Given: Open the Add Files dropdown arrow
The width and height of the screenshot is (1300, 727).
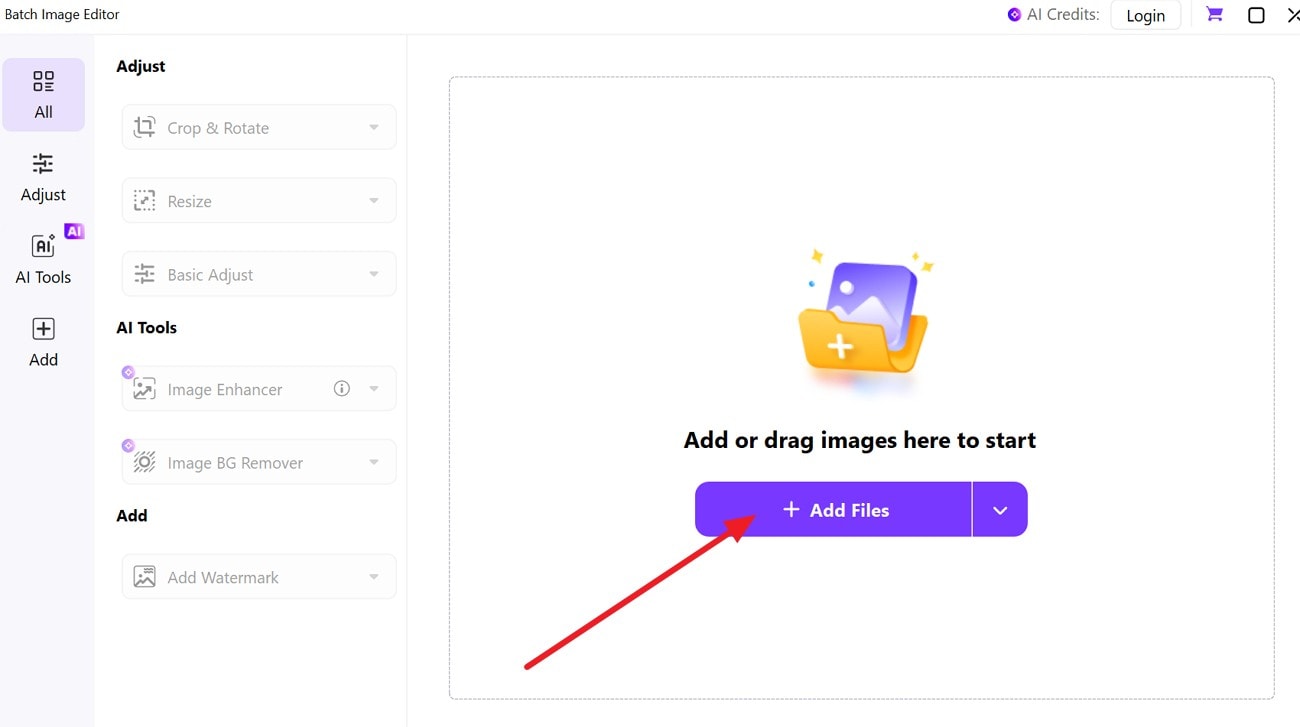Looking at the screenshot, I should click(999, 509).
